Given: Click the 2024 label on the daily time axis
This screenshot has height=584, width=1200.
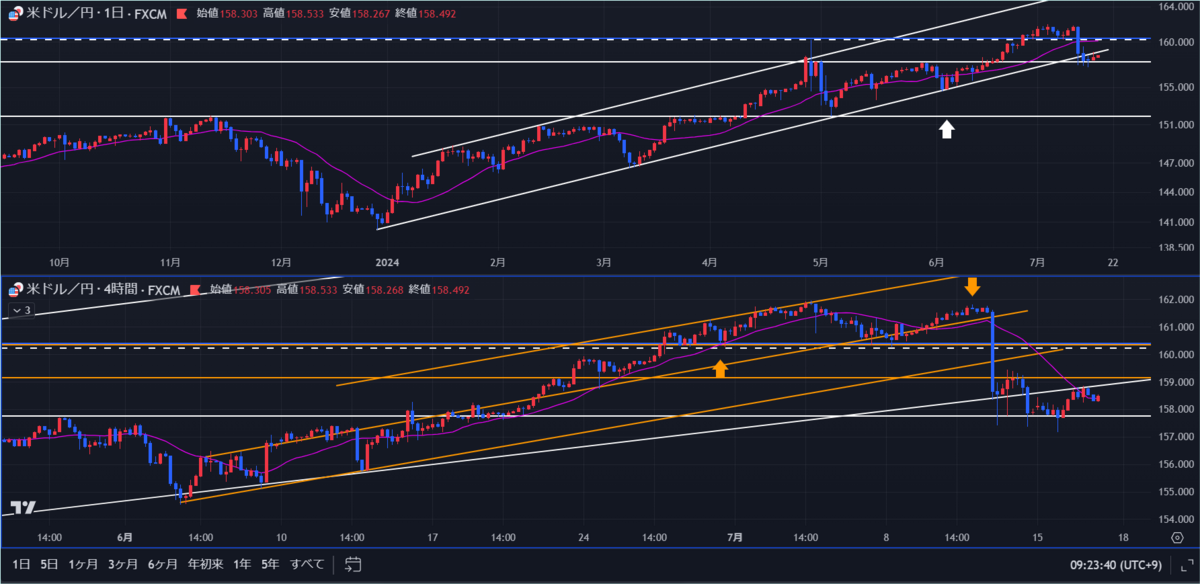Looking at the screenshot, I should [x=386, y=262].
